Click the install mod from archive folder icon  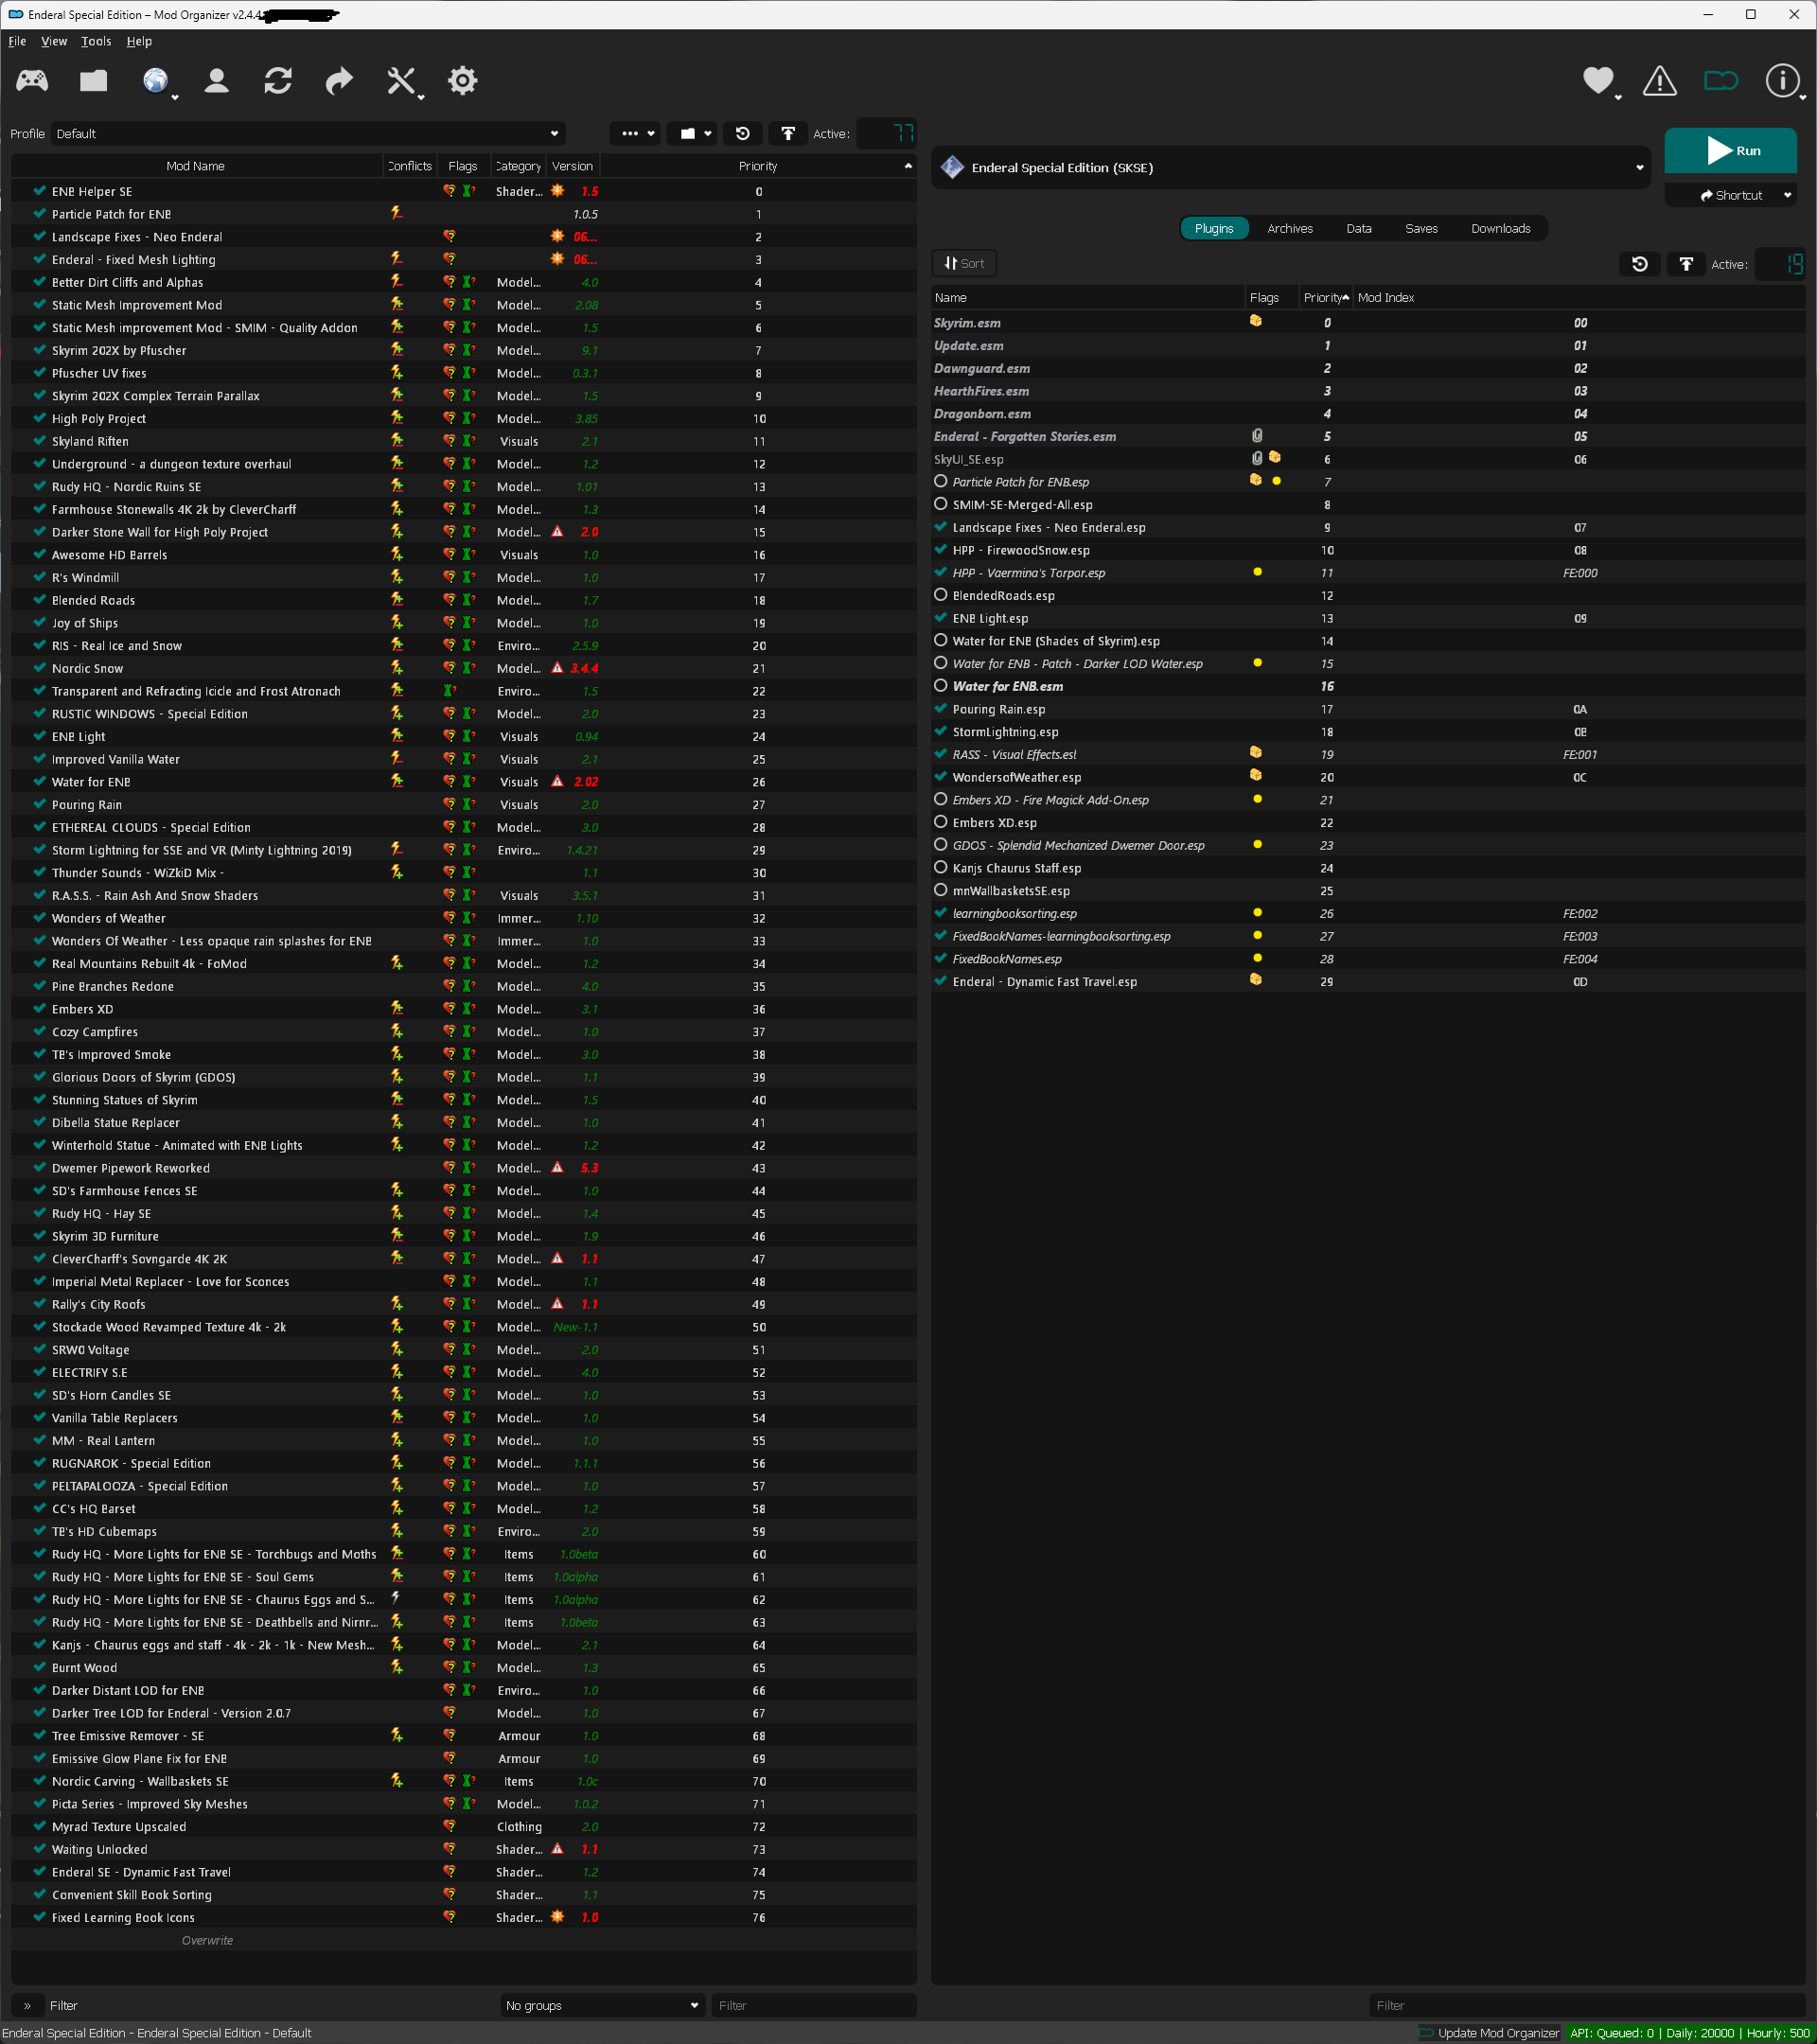[x=94, y=80]
